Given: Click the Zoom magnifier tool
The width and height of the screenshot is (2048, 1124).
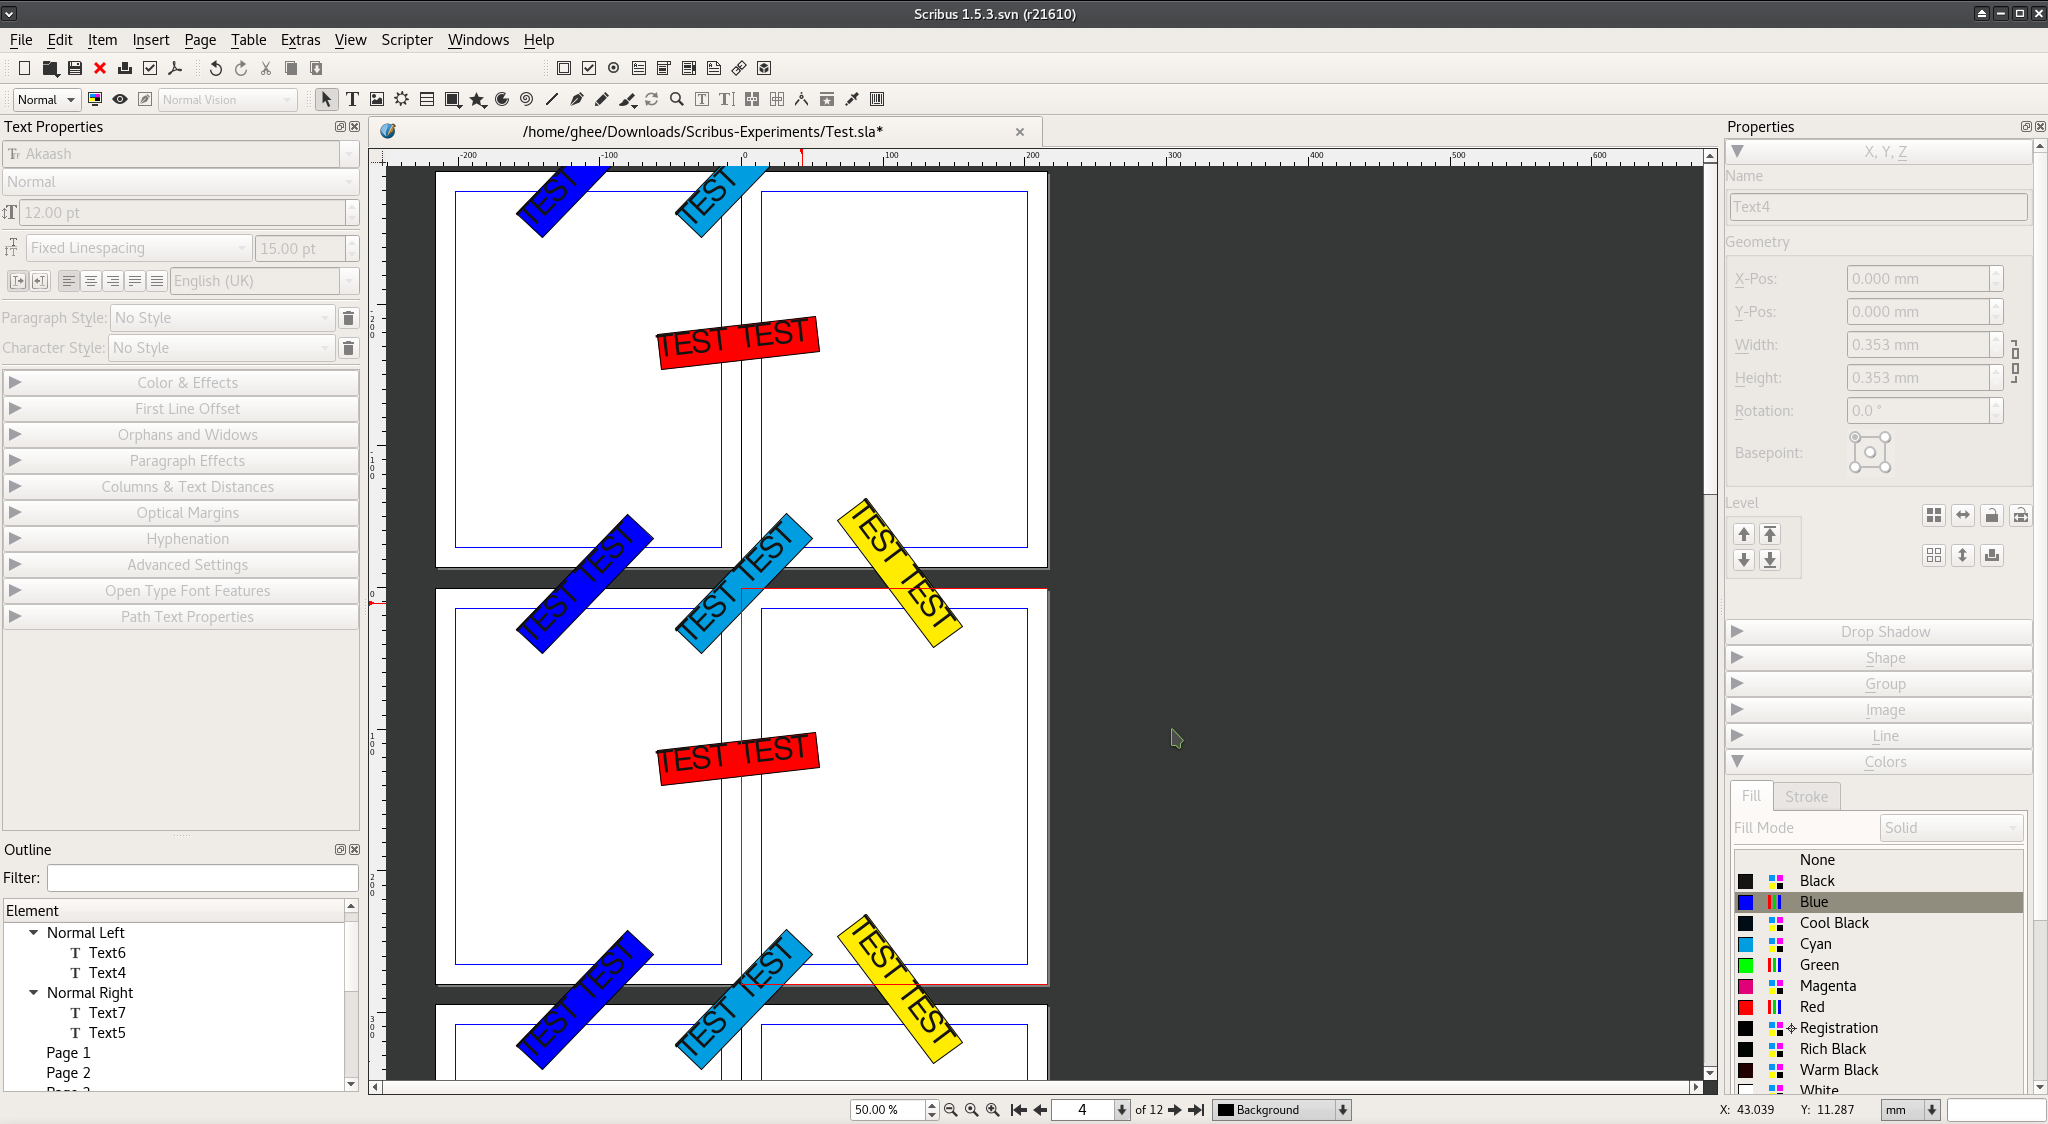Looking at the screenshot, I should pos(677,99).
